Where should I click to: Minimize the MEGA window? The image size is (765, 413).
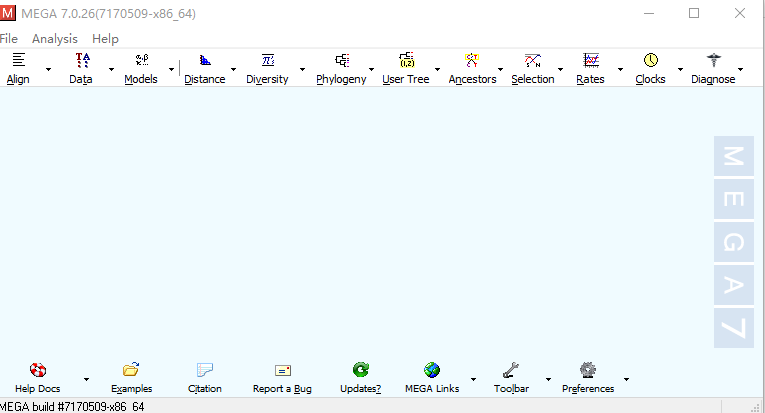point(649,13)
